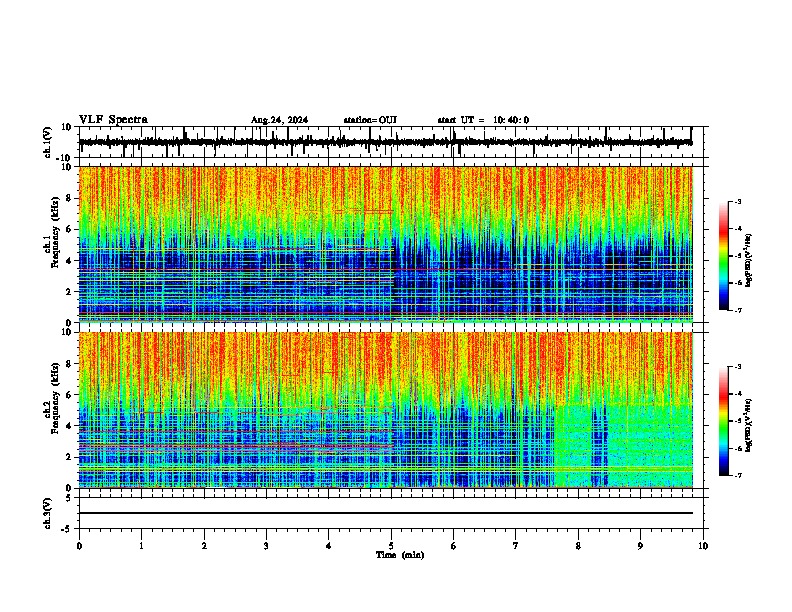
Task: Click the ch.2 color bar '-5' label
Action: (737, 421)
